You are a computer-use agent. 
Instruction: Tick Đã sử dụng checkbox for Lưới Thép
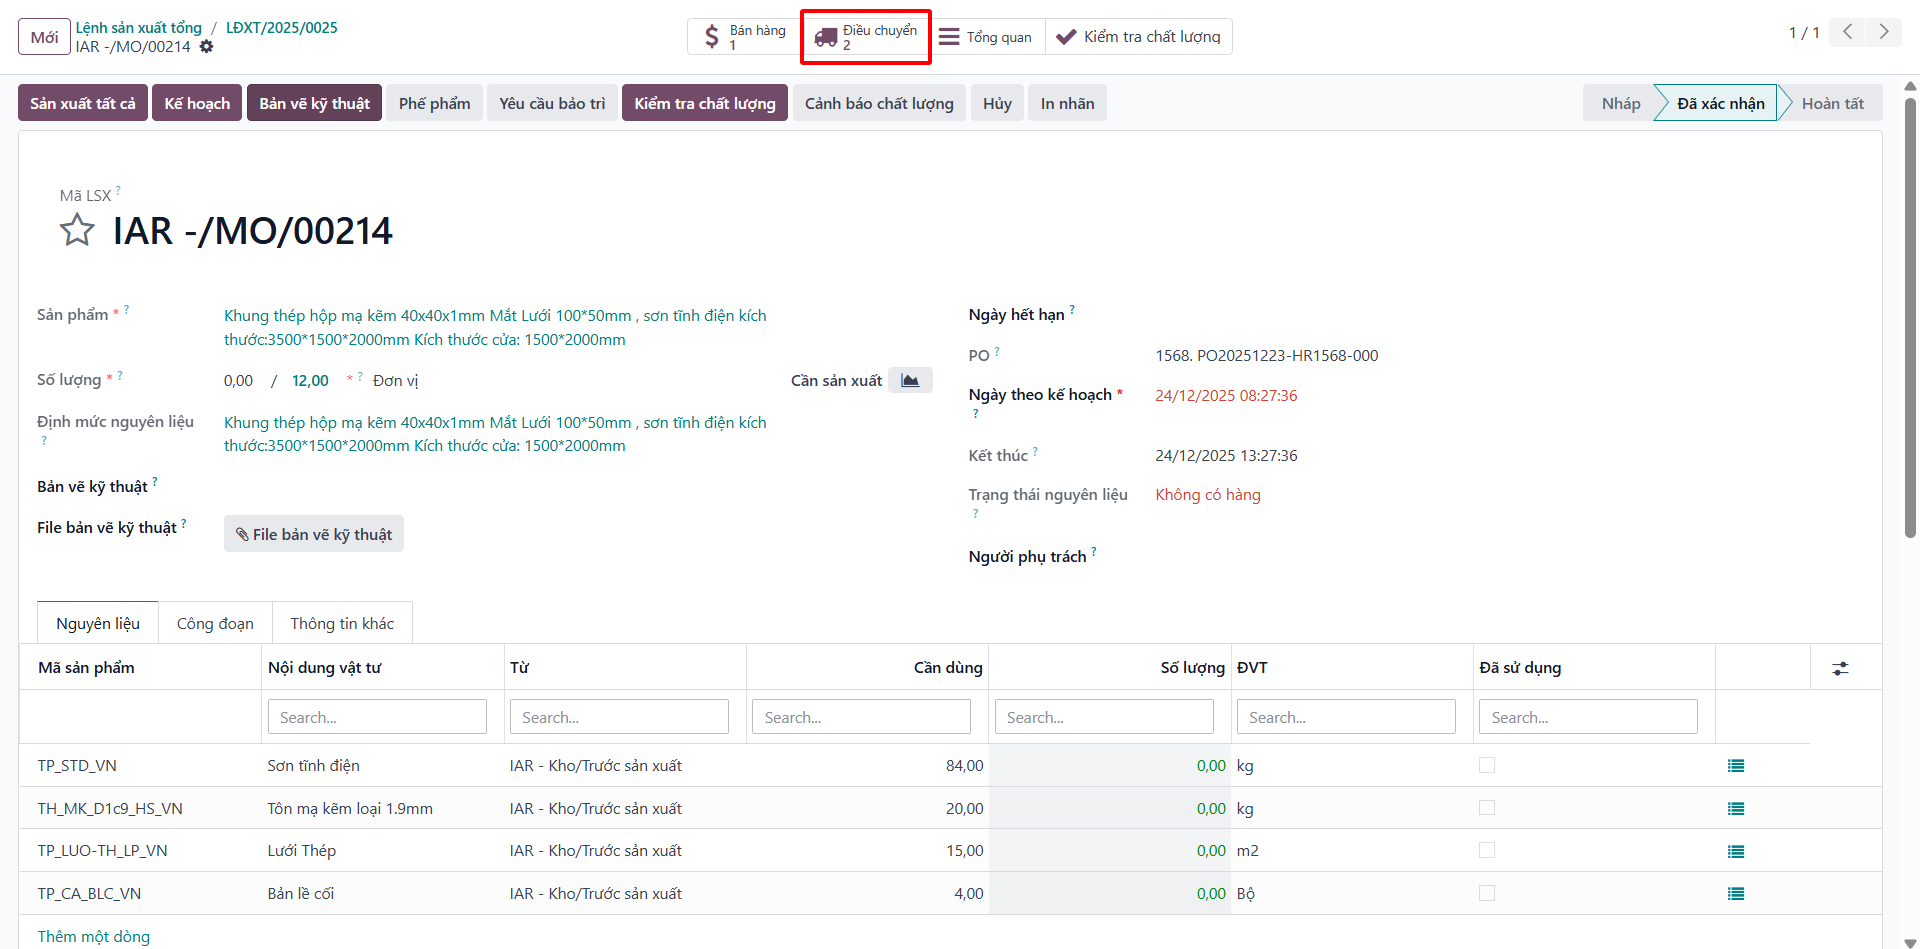click(x=1487, y=850)
